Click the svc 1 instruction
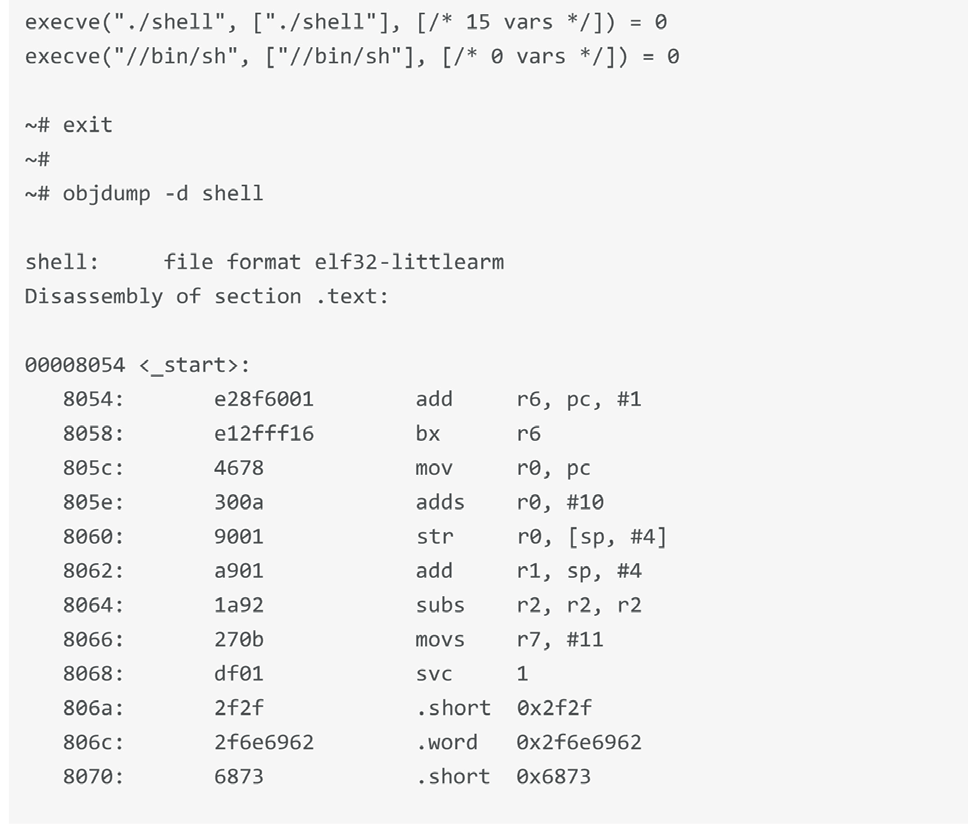This screenshot has height=826, width=968. (472, 674)
